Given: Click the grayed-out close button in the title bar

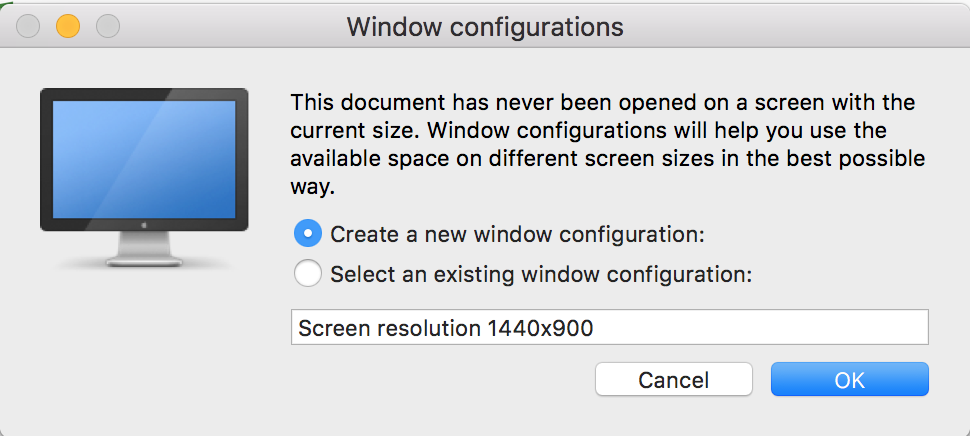Looking at the screenshot, I should (x=27, y=26).
